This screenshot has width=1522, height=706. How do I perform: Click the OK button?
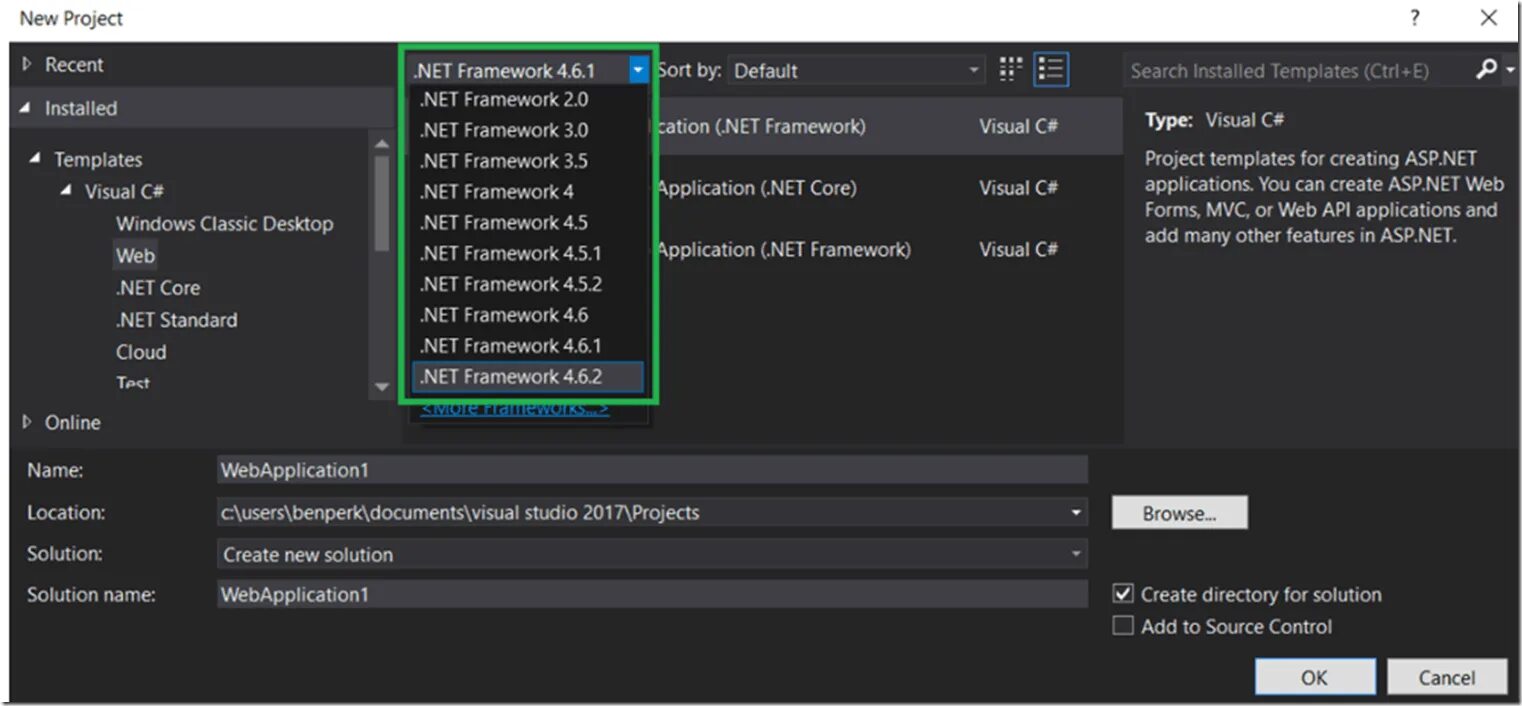coord(1315,677)
